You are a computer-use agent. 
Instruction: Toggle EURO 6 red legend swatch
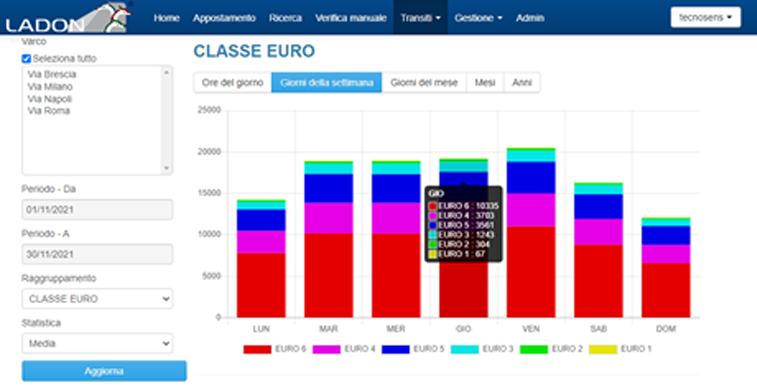(x=257, y=349)
